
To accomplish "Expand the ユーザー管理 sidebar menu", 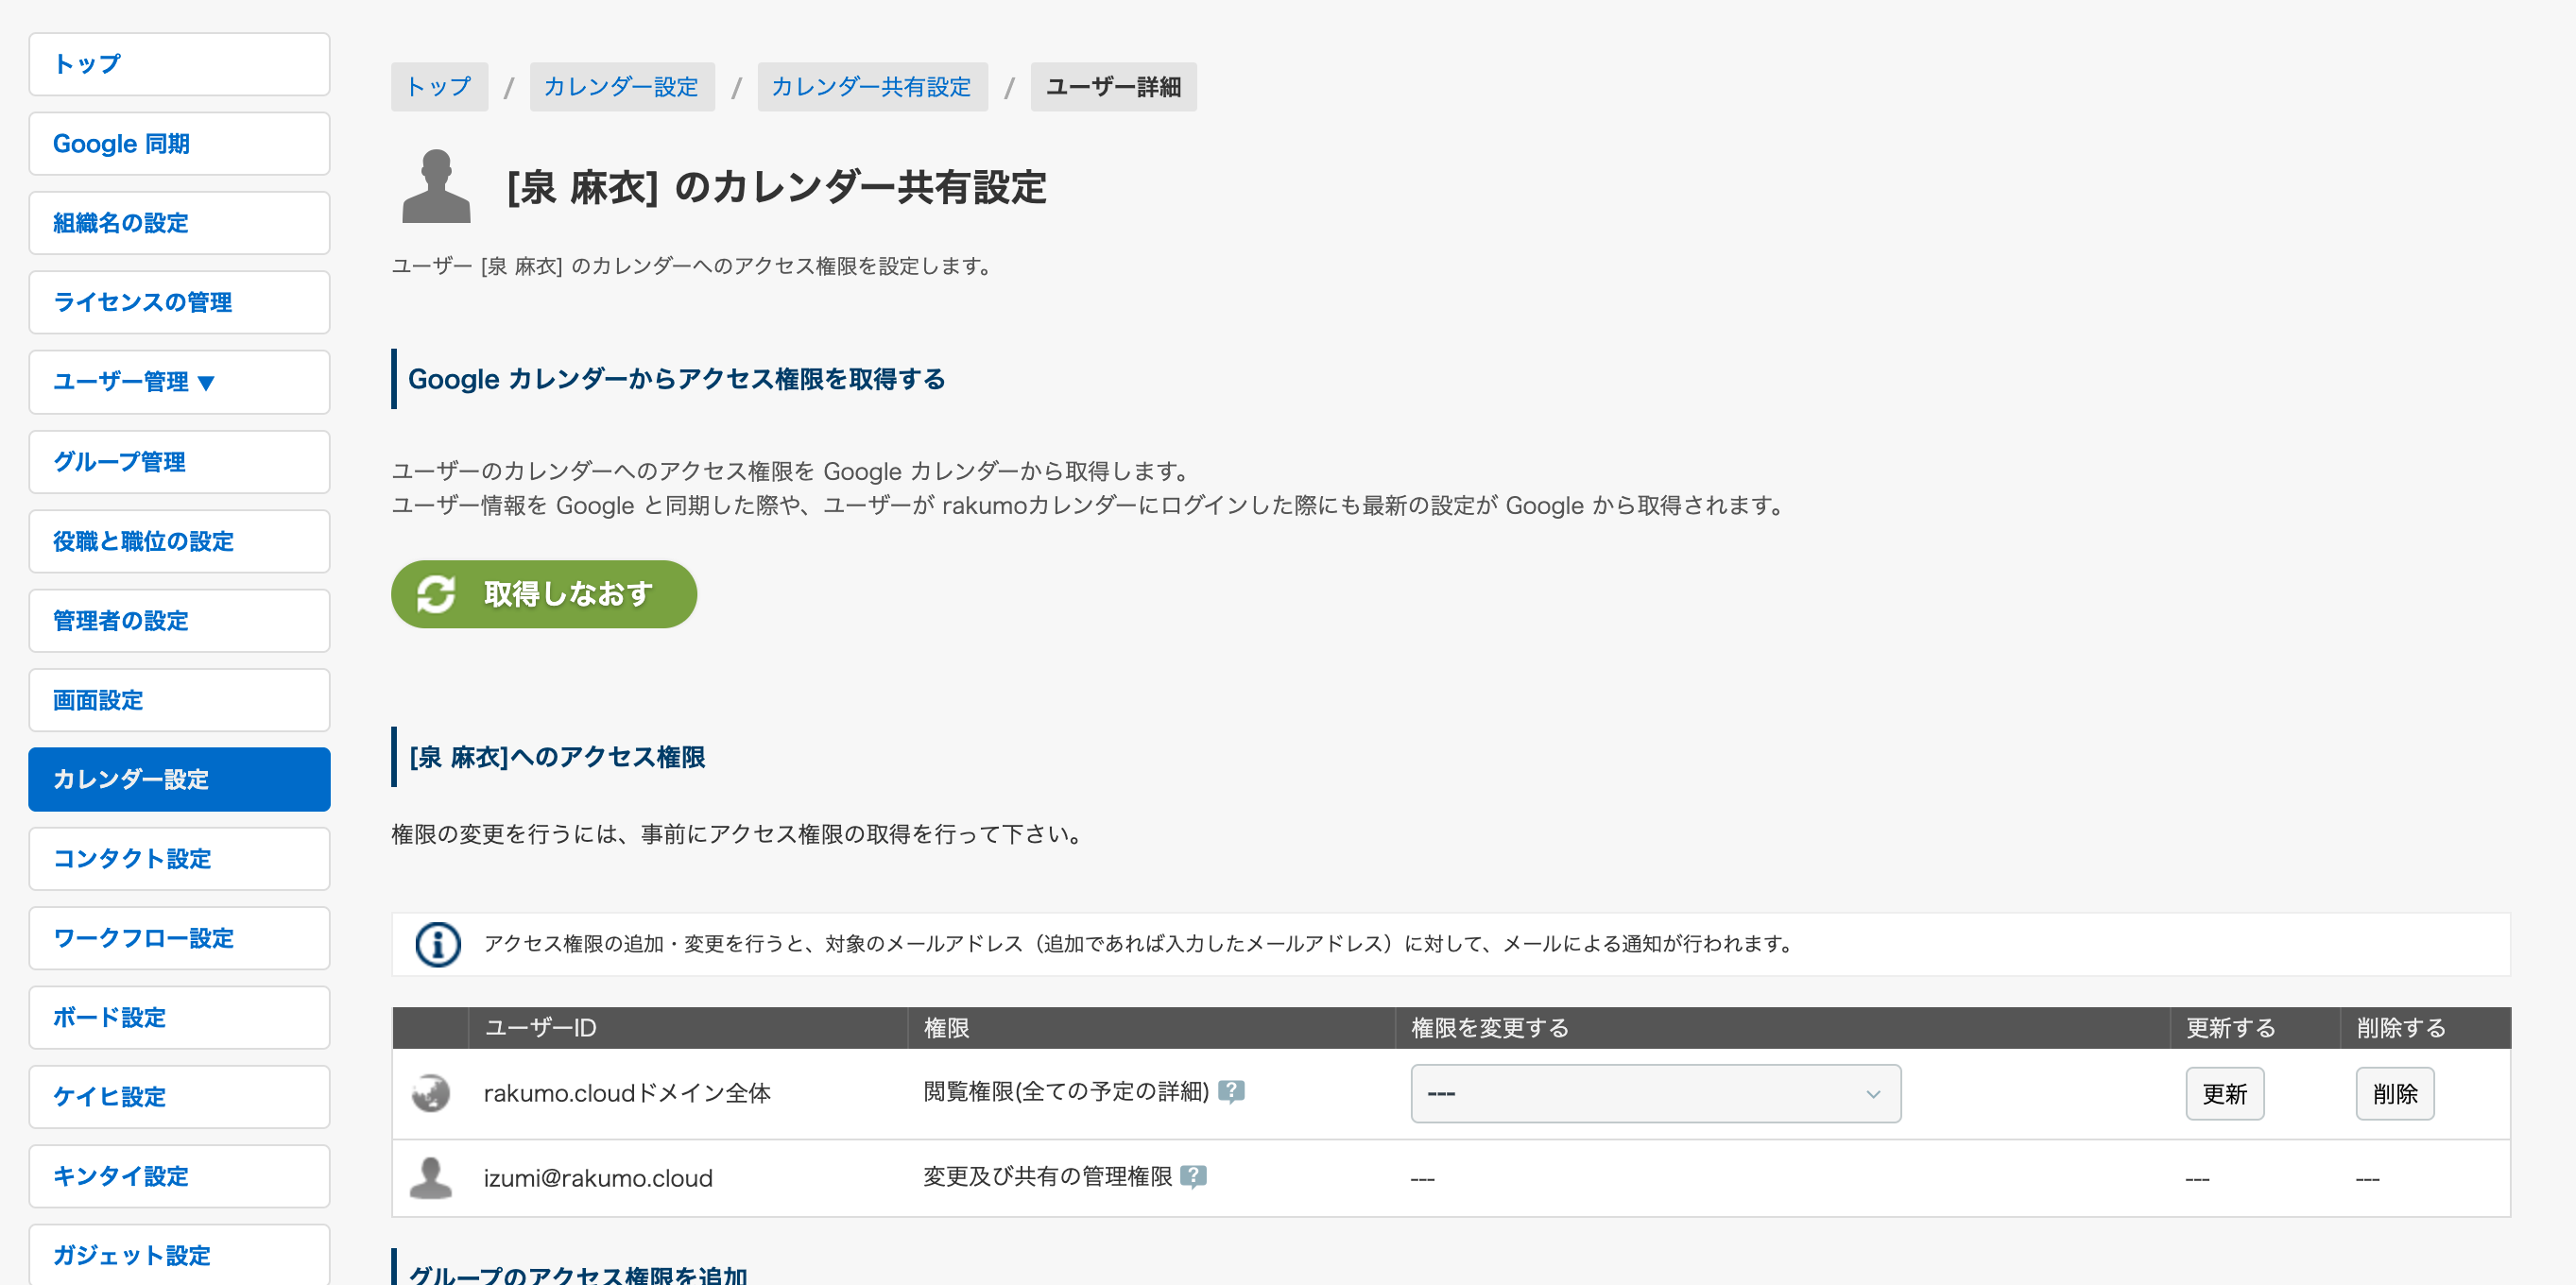I will 179,382.
